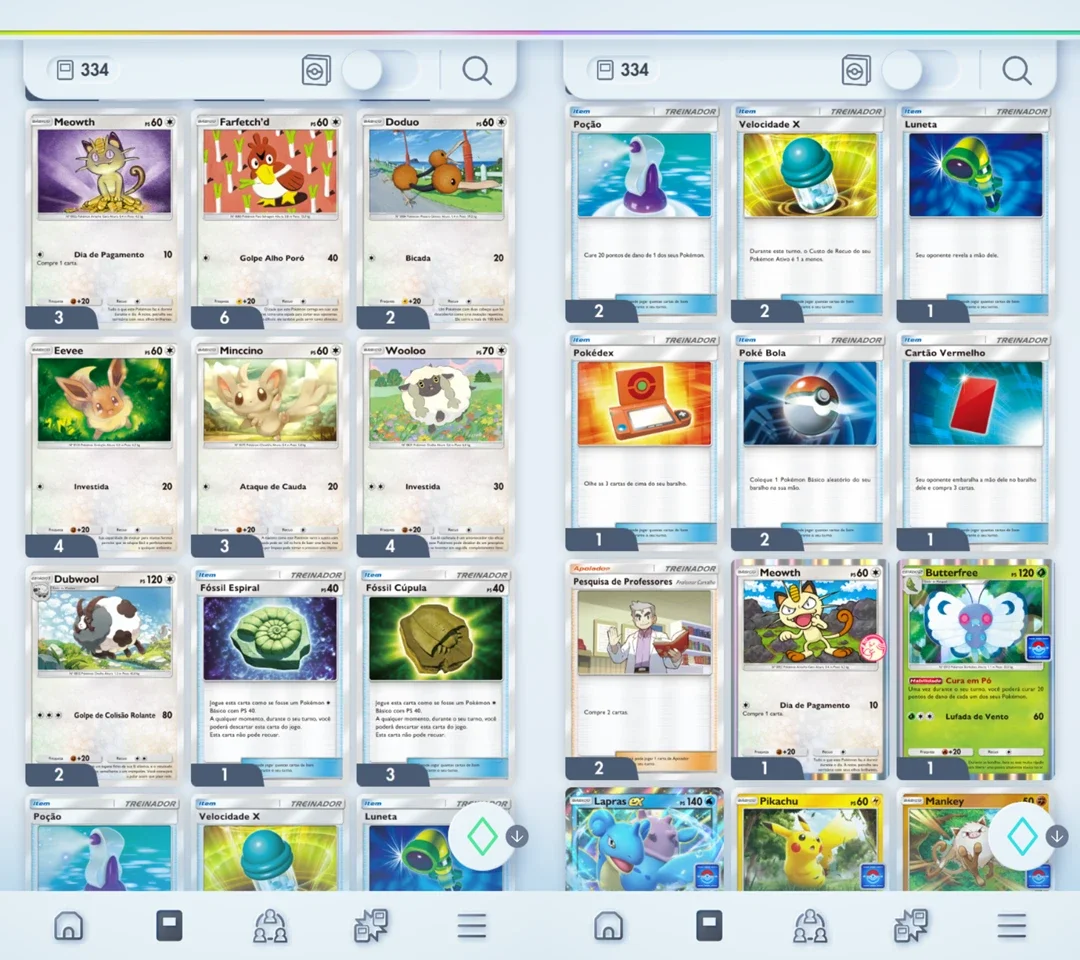The image size is (1080, 960).
Task: Open the Doduo card
Action: click(x=435, y=219)
